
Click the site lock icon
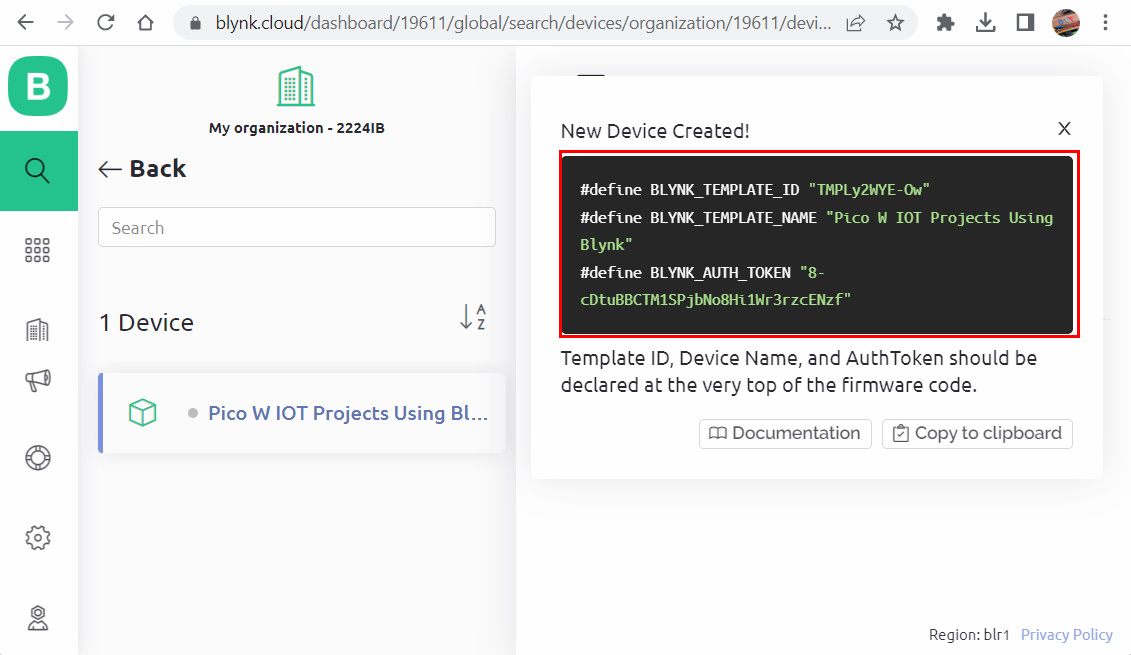point(195,23)
